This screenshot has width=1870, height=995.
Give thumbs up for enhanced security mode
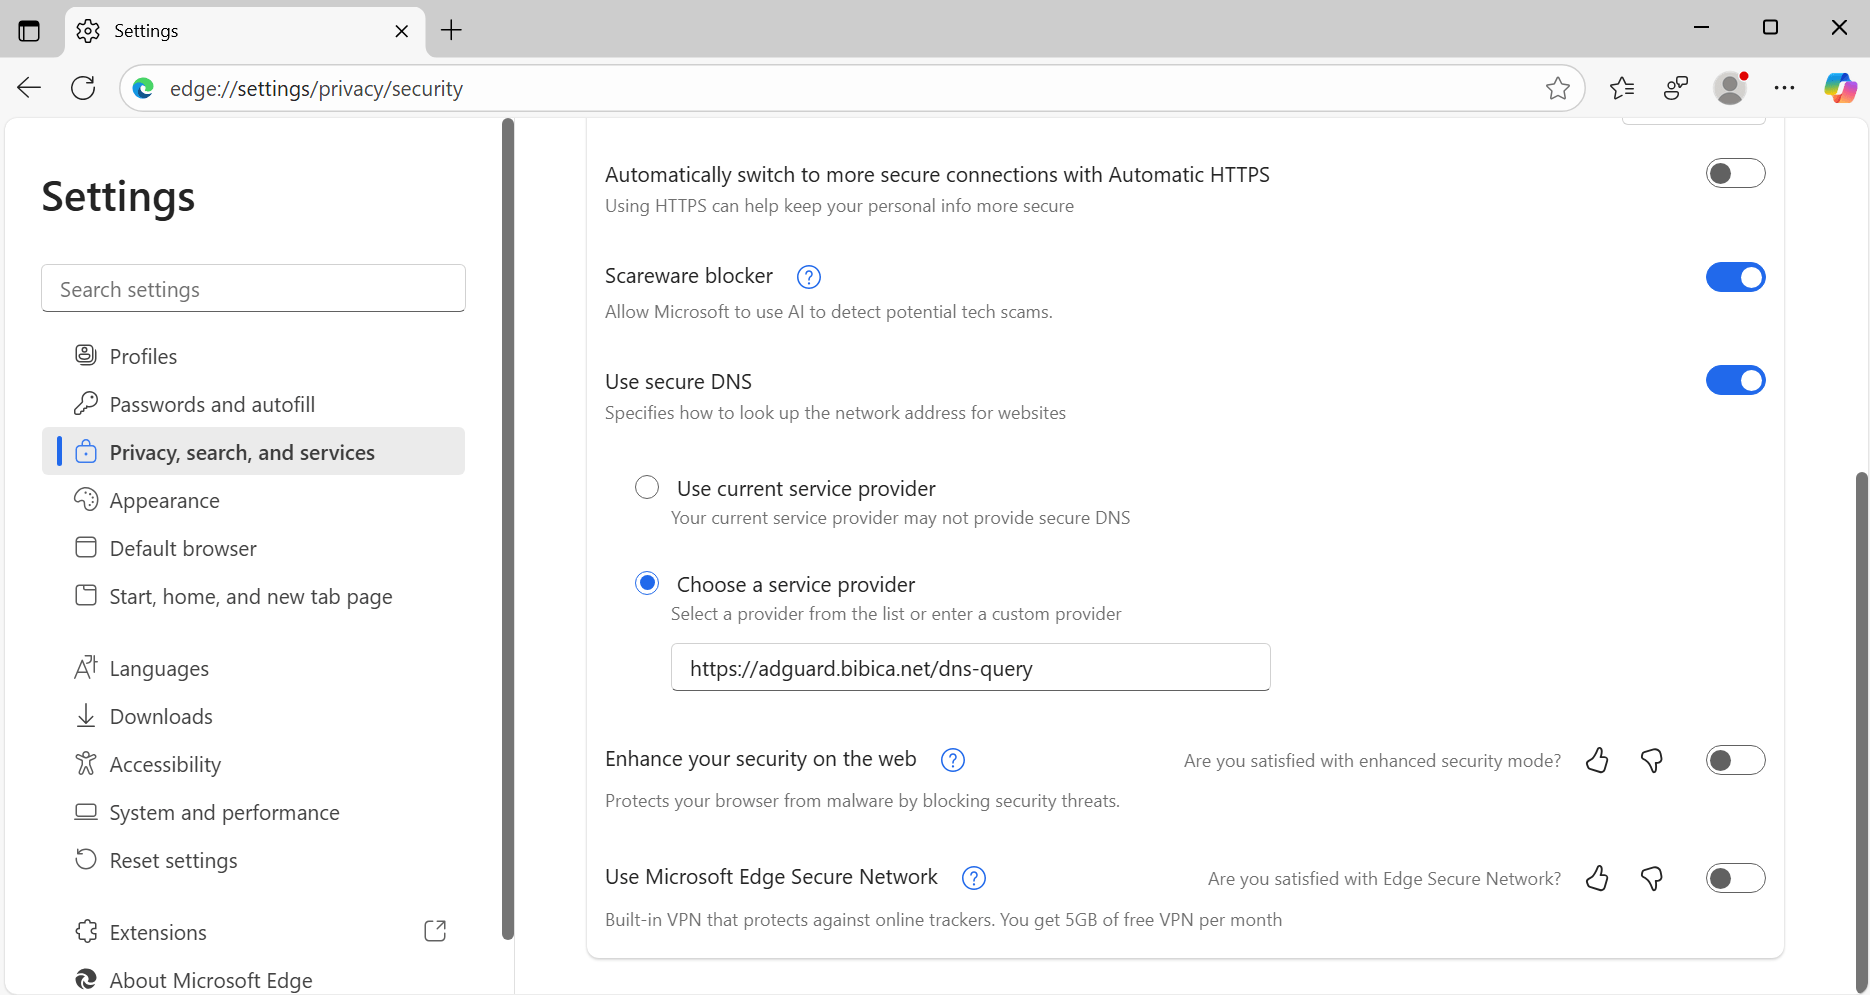tap(1596, 760)
